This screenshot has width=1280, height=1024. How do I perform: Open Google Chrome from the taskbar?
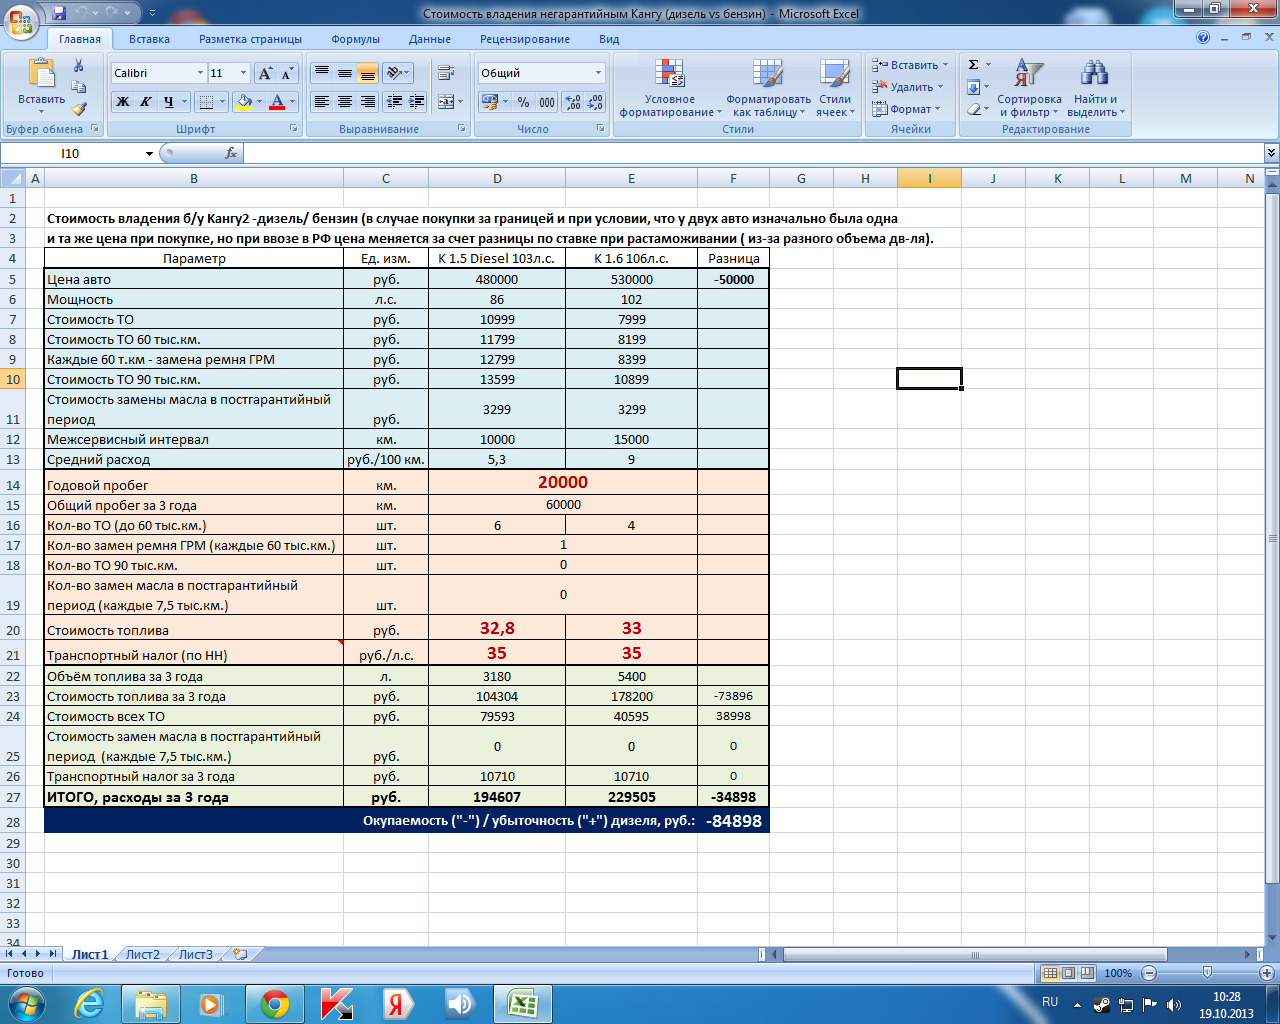click(275, 1004)
